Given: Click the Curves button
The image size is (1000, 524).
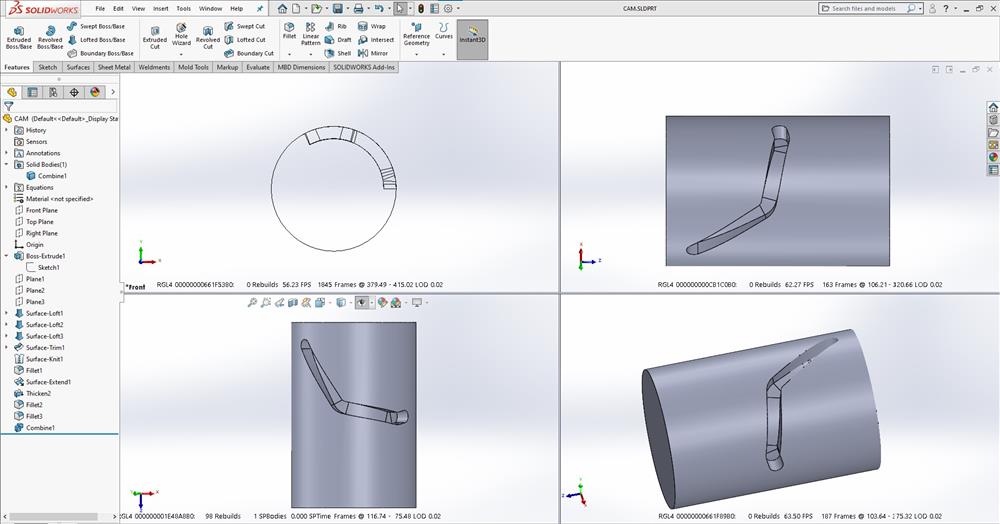Looking at the screenshot, I should (x=443, y=30).
